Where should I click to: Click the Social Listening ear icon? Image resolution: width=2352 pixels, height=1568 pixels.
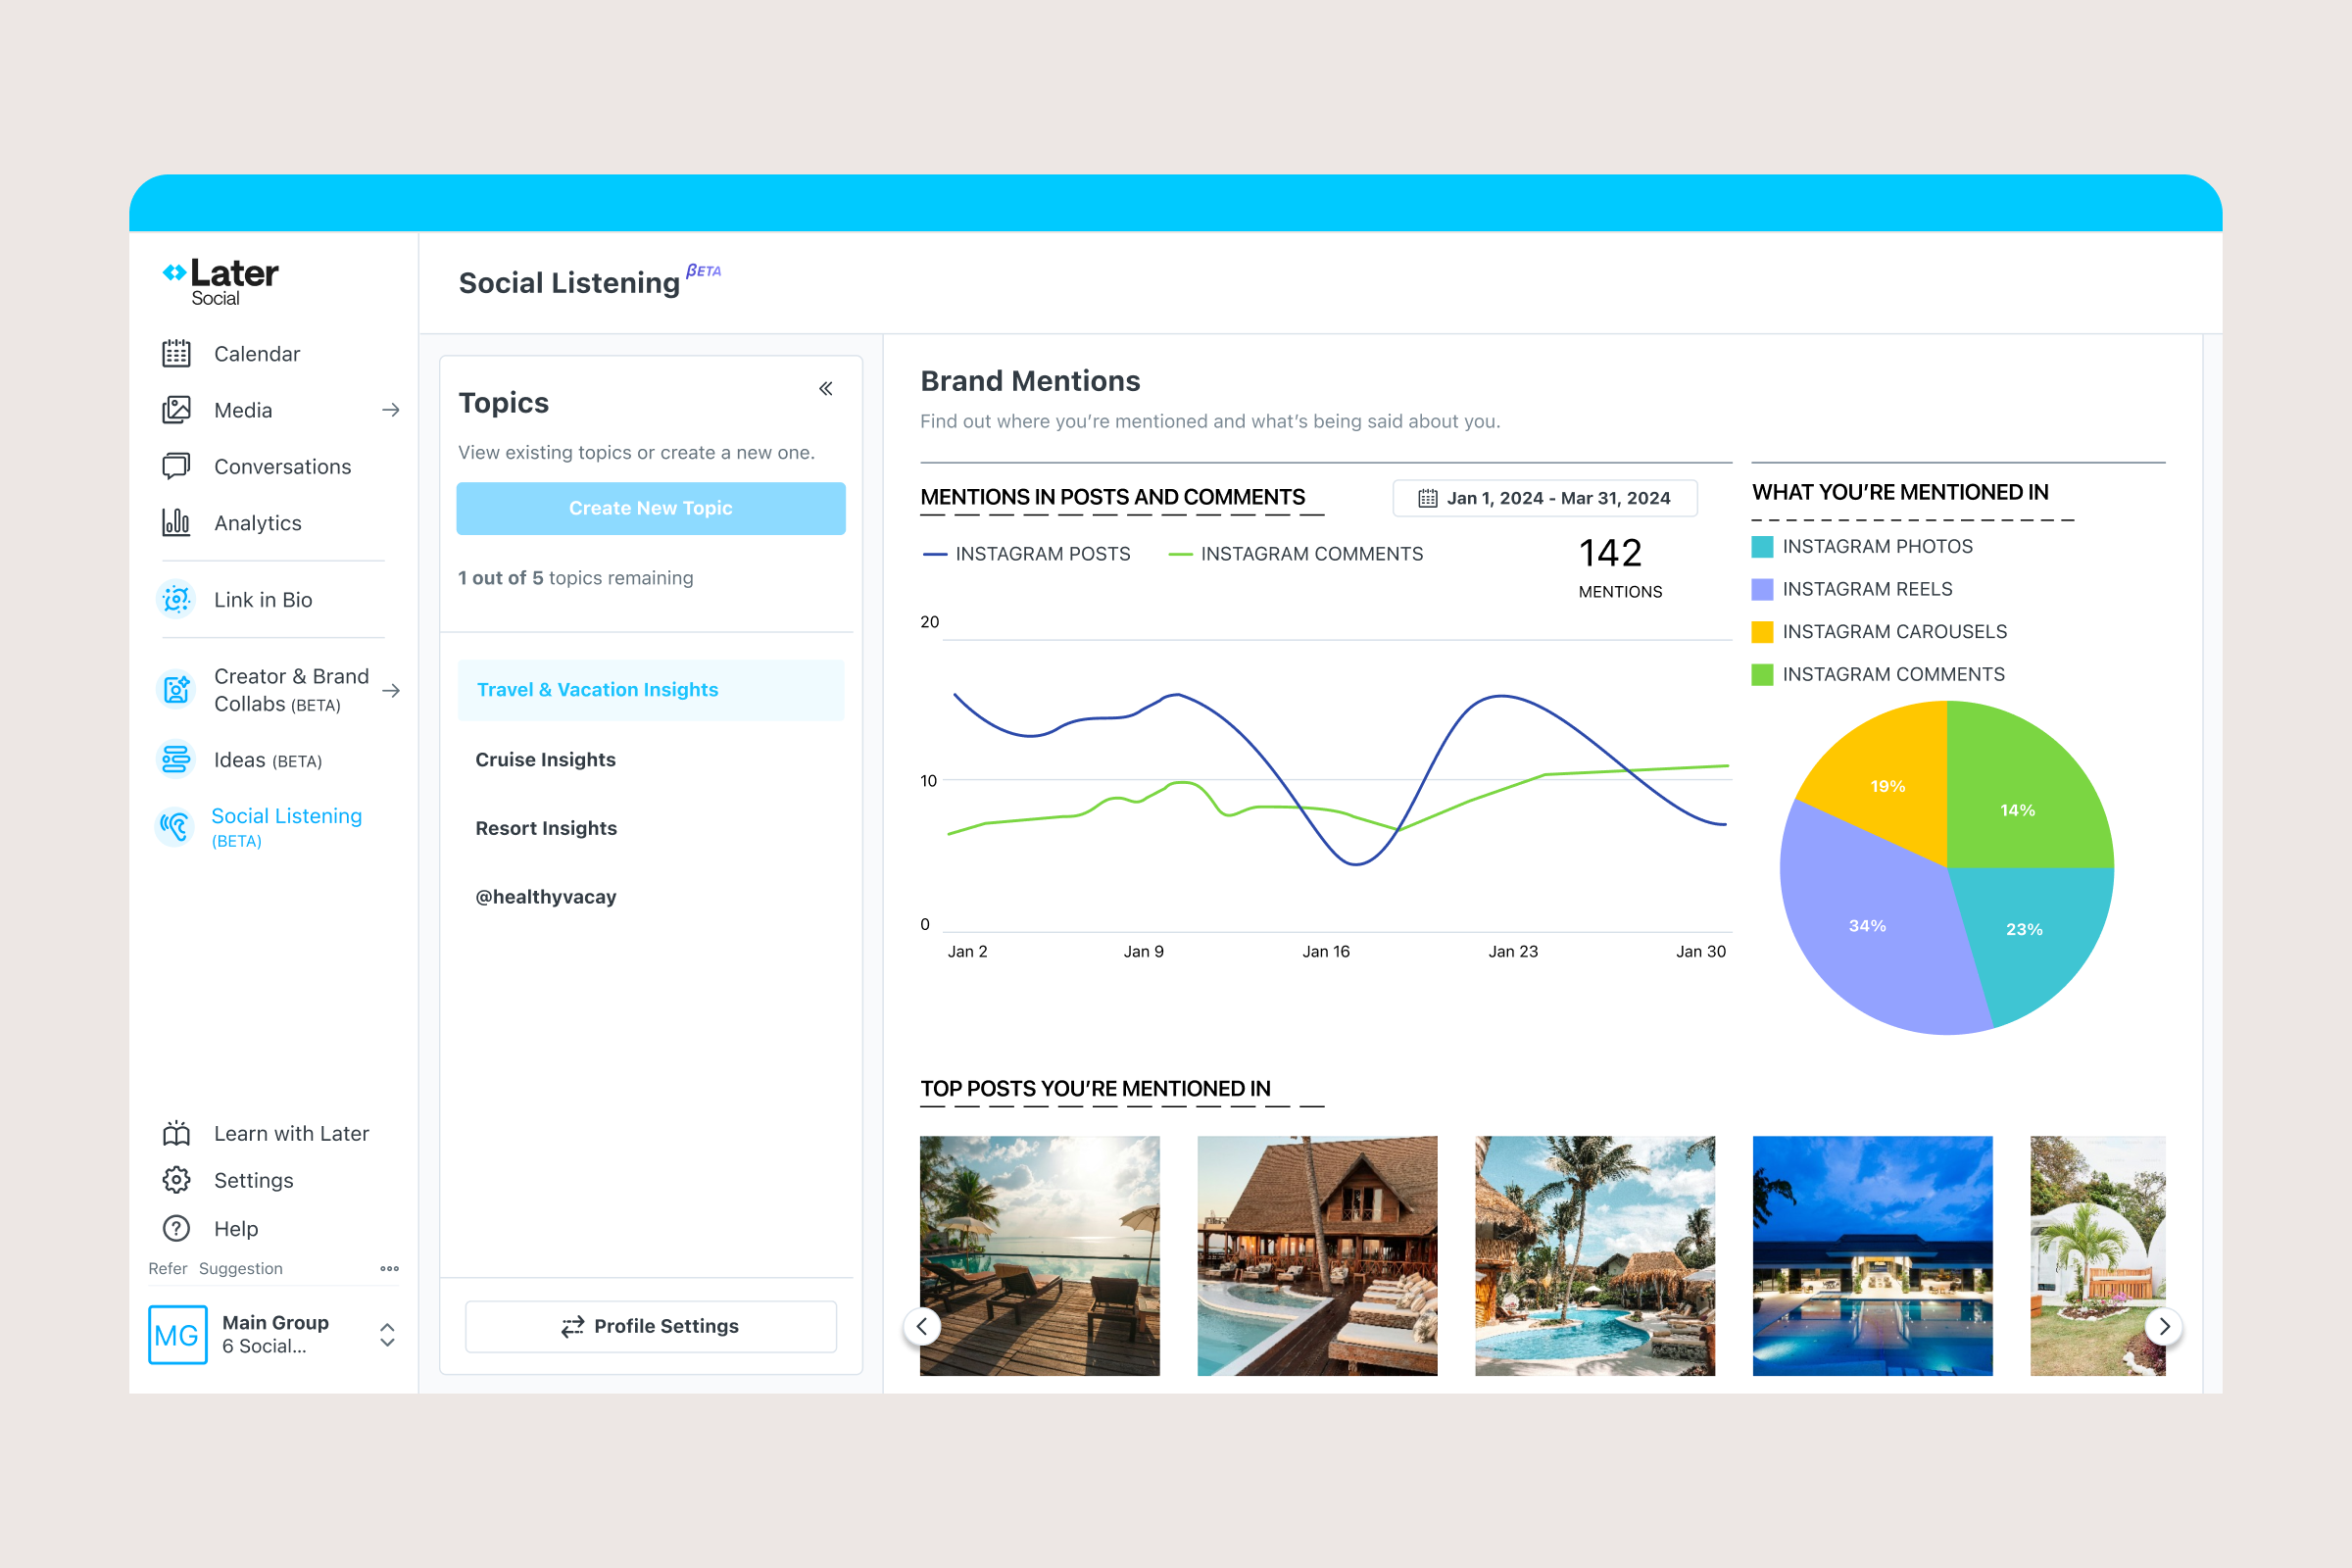[176, 825]
